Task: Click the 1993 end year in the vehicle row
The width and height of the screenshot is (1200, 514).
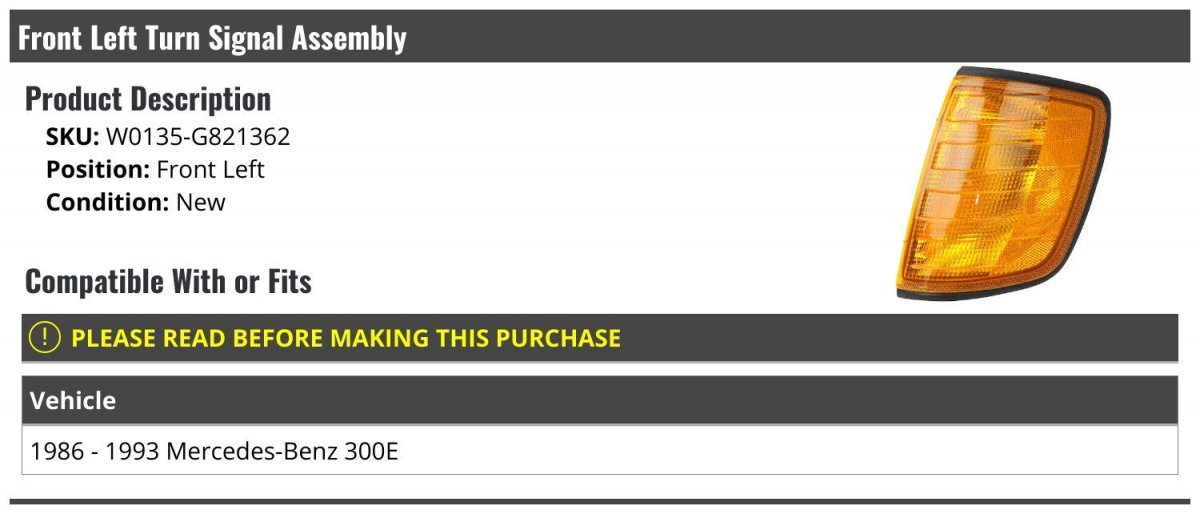Action: click(x=132, y=451)
